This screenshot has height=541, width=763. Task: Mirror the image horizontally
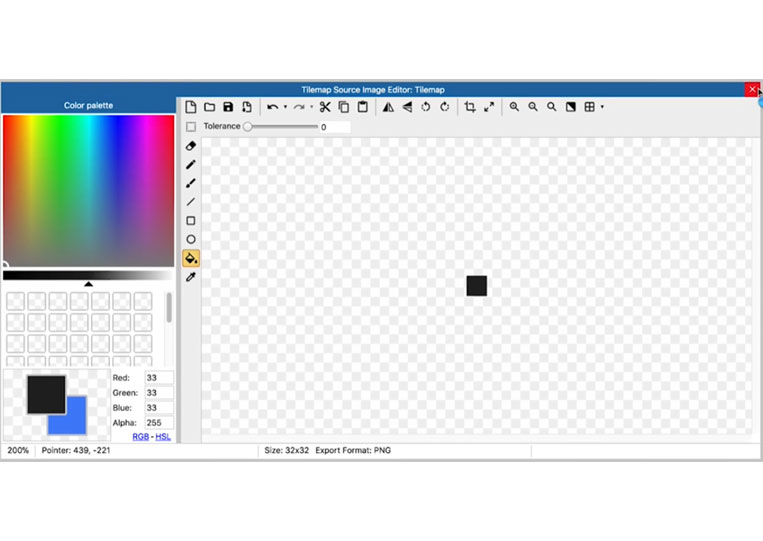[x=388, y=107]
